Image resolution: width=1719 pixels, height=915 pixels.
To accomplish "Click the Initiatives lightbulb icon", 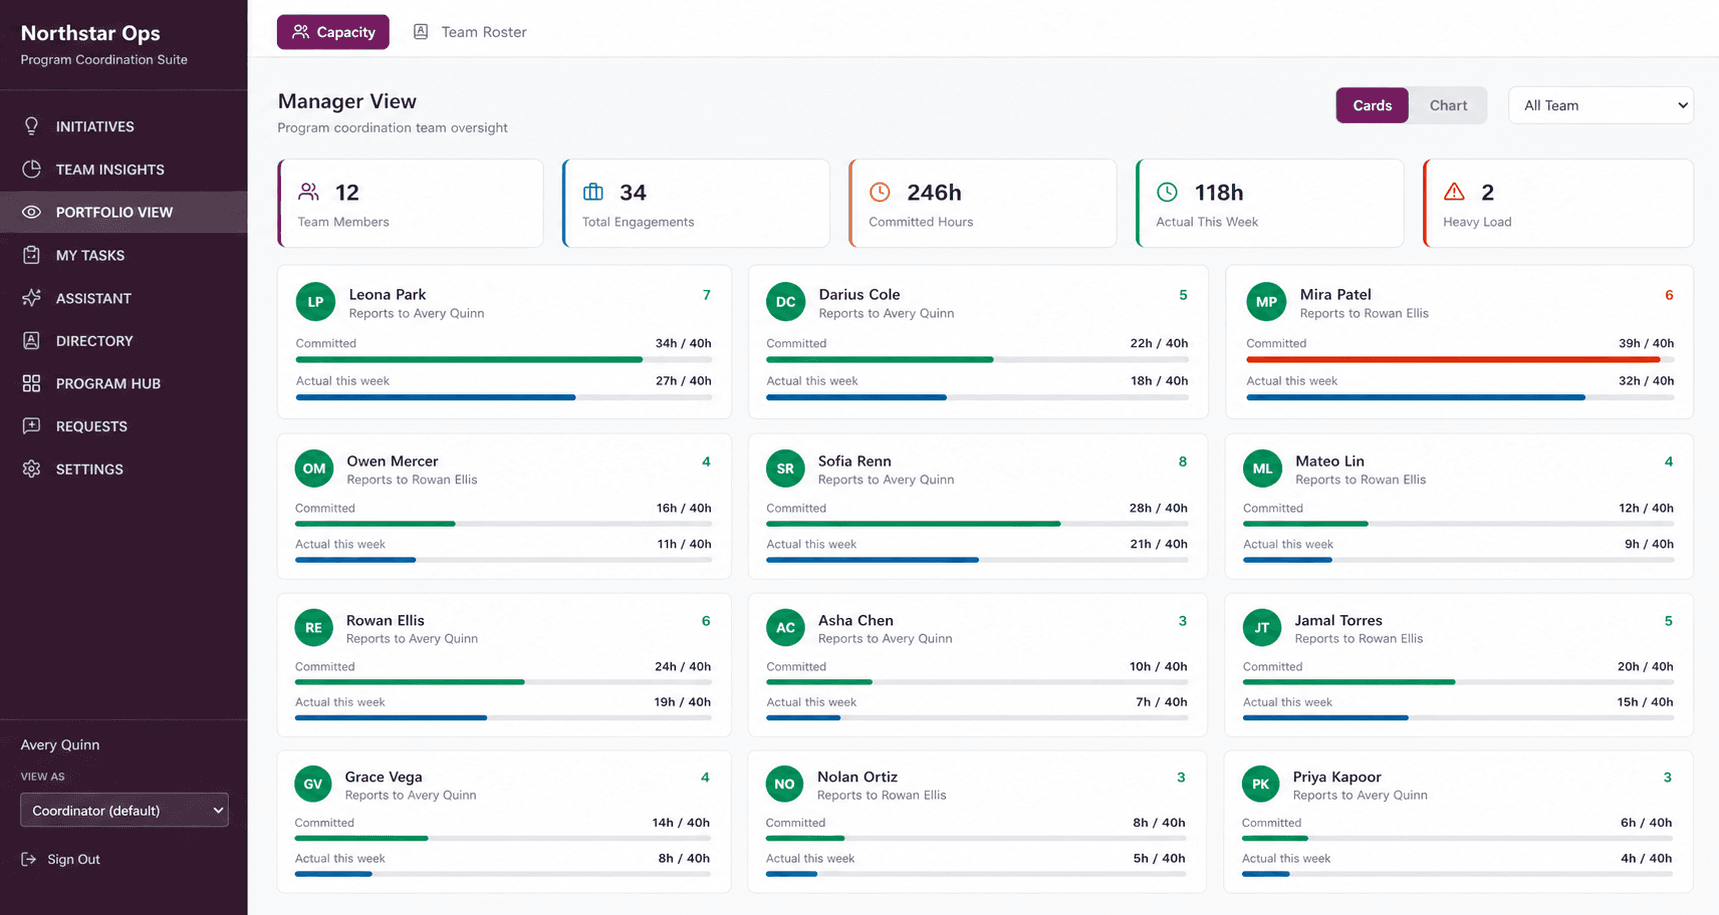I will point(31,126).
